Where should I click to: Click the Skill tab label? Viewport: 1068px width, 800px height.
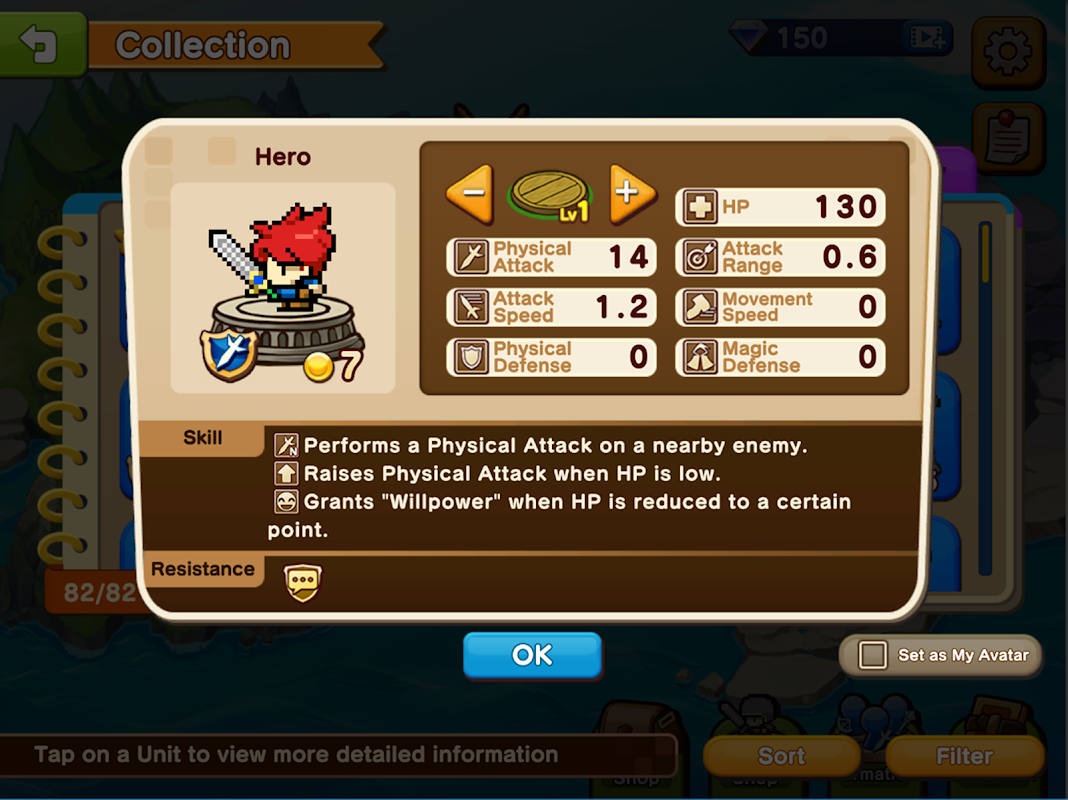[x=202, y=438]
